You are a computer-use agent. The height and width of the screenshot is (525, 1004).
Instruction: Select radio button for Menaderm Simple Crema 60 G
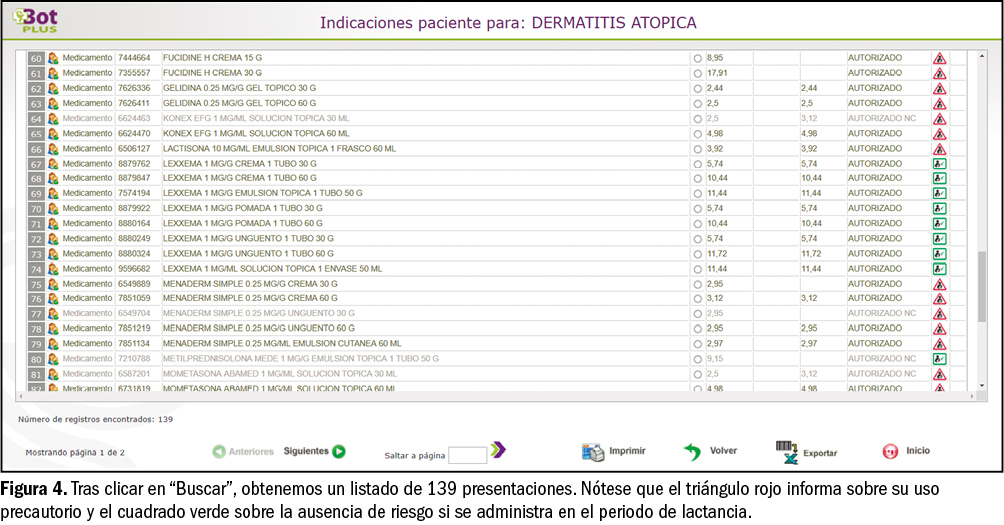coord(697,299)
